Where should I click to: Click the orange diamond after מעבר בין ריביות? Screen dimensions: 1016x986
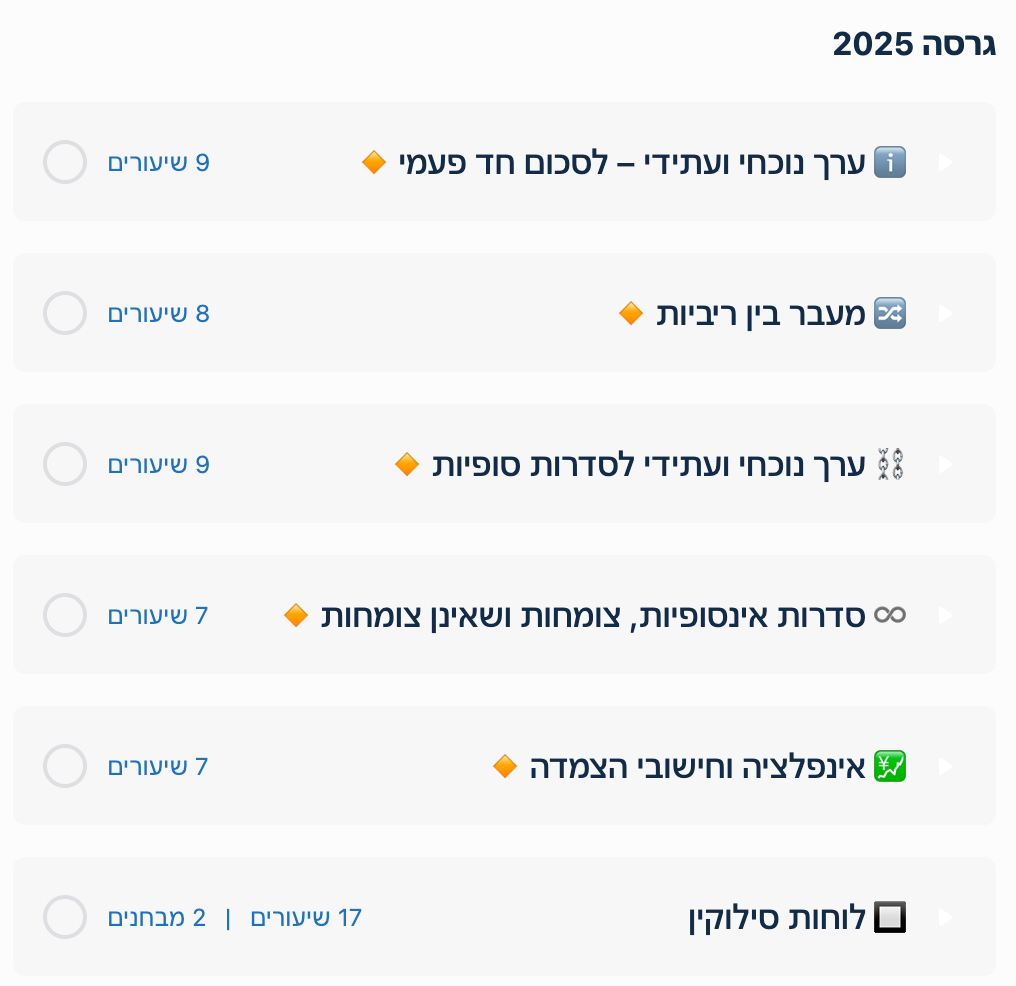pyautogui.click(x=631, y=313)
